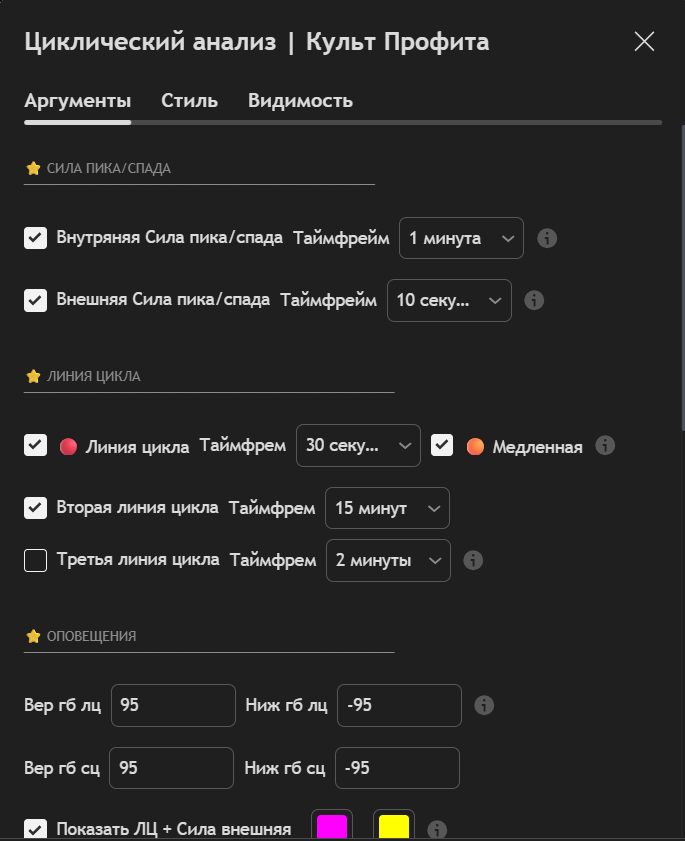
Task: Open the Видимость tab
Action: [300, 101]
